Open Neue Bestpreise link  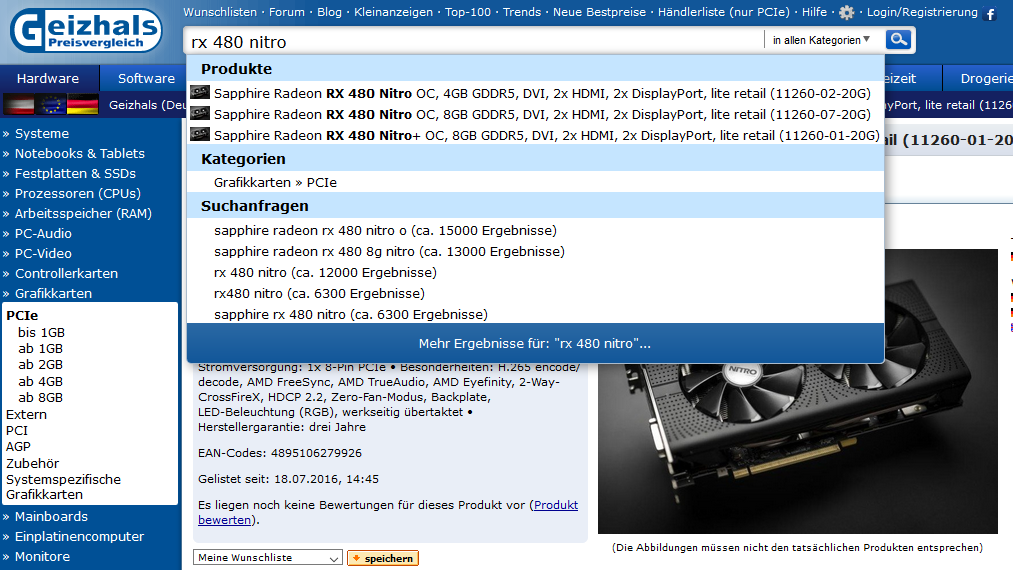600,12
